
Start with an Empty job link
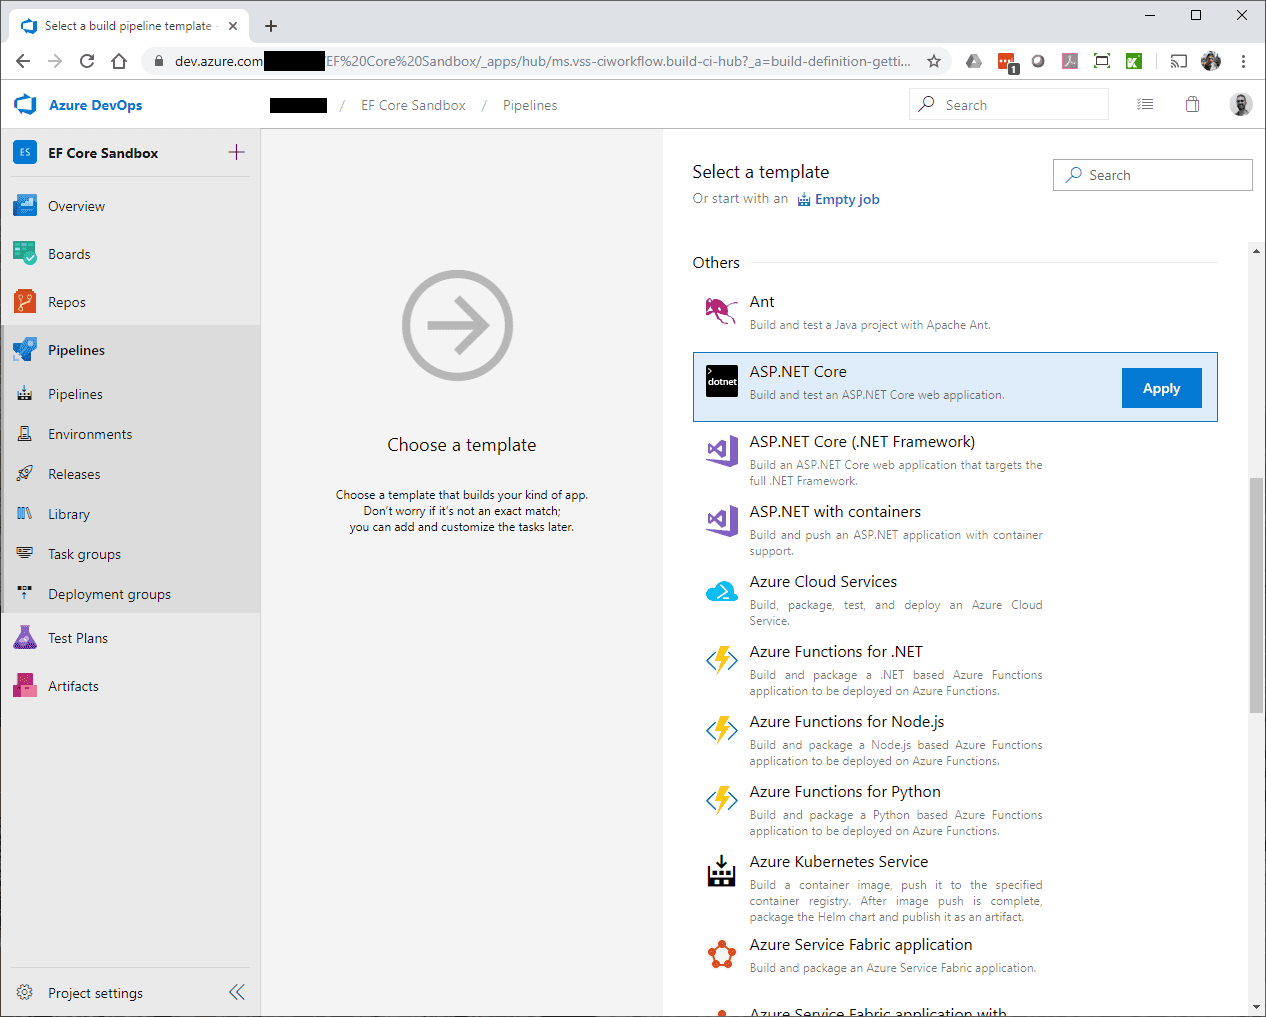[846, 199]
